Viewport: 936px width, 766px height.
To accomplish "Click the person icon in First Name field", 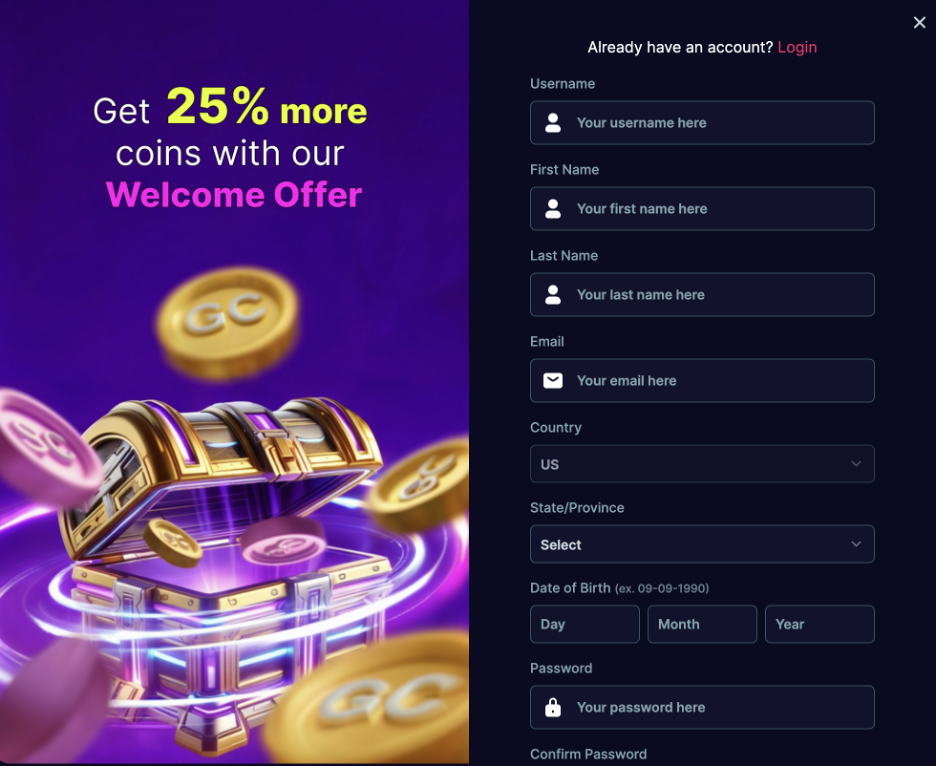I will 553,209.
